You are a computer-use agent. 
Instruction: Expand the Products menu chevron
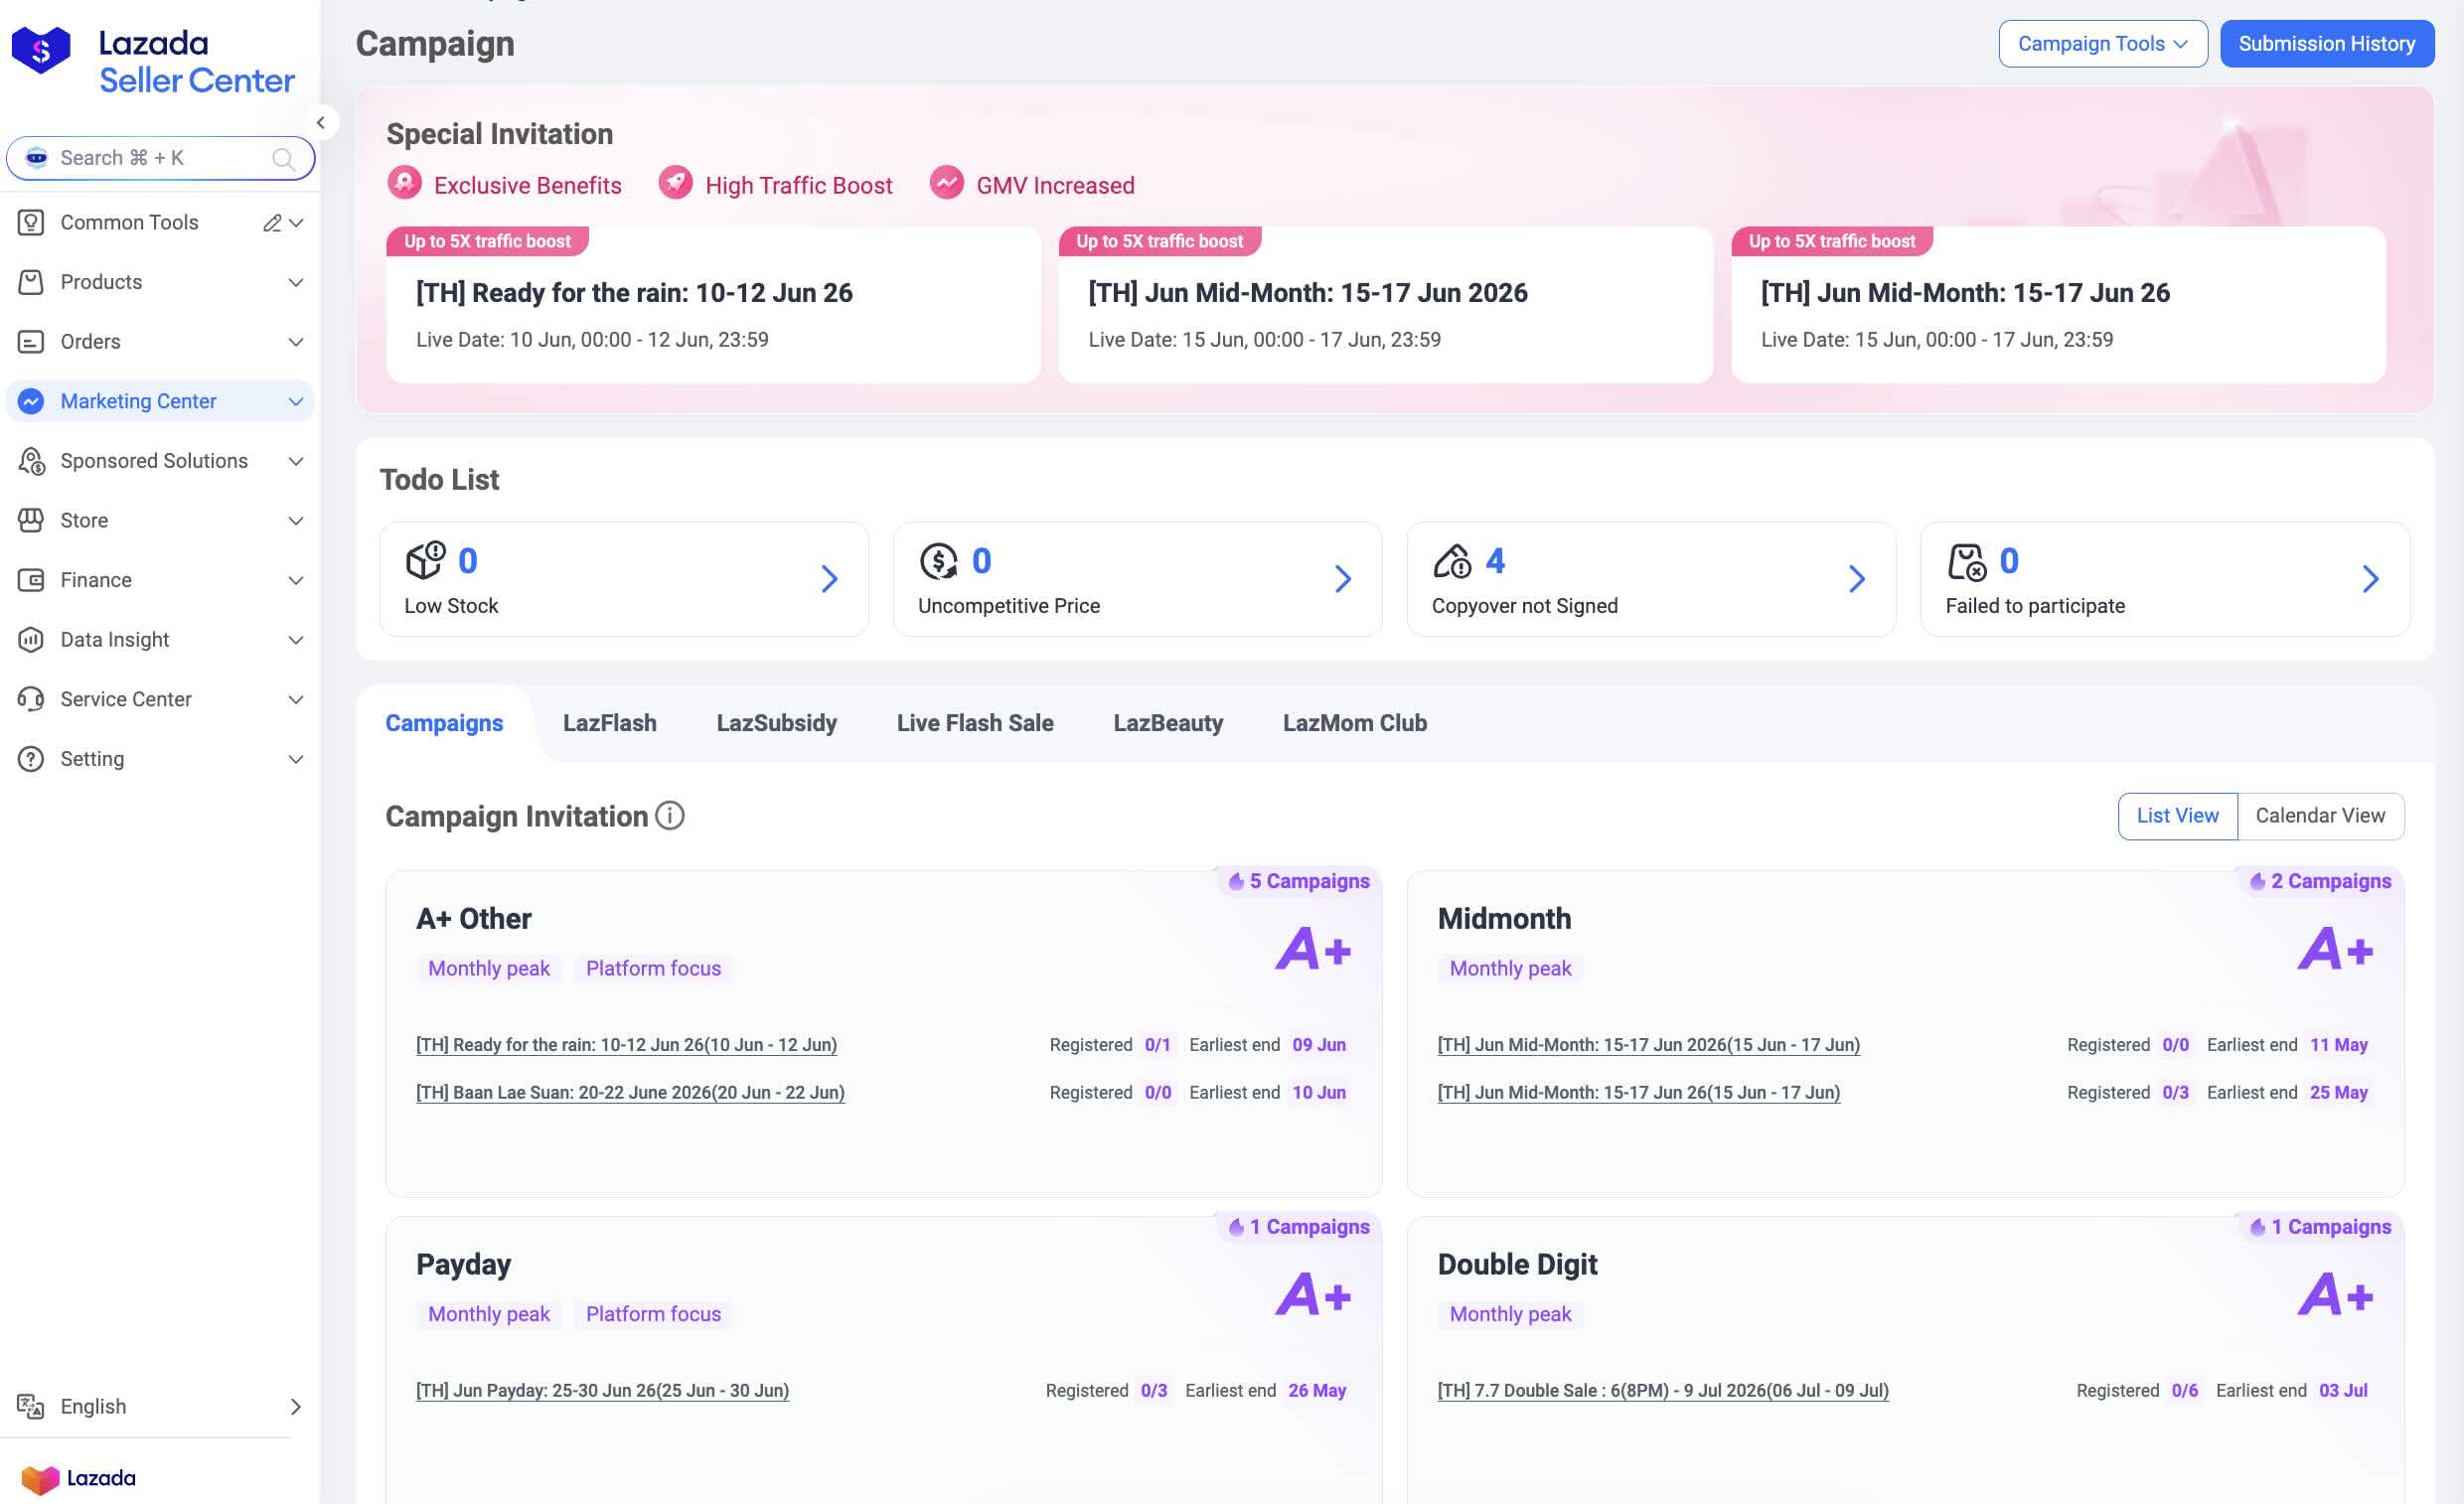[296, 282]
